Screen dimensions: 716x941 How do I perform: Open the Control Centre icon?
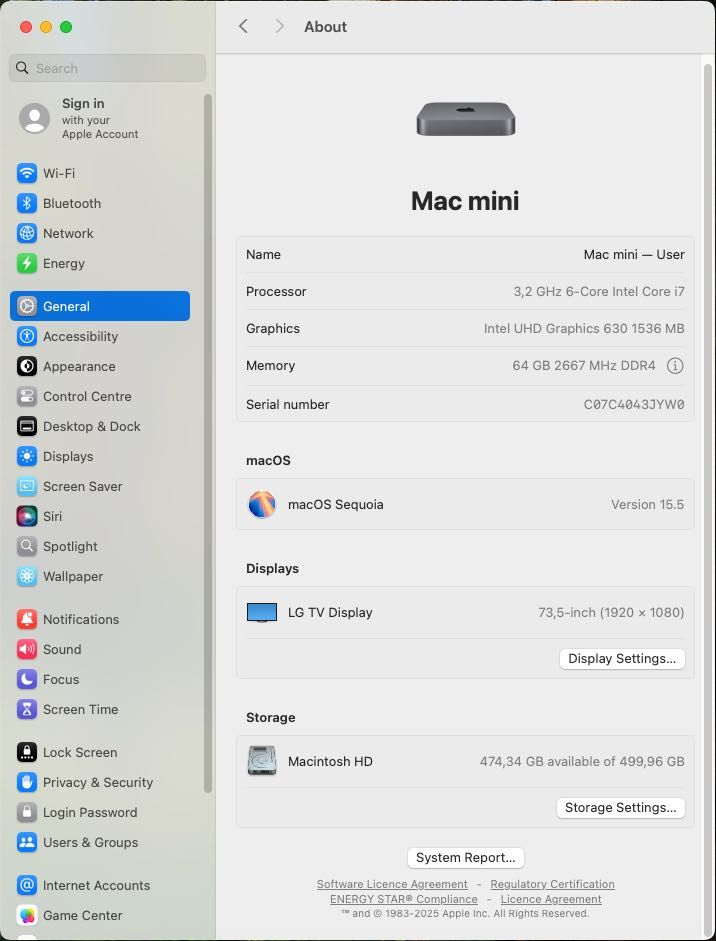(26, 396)
